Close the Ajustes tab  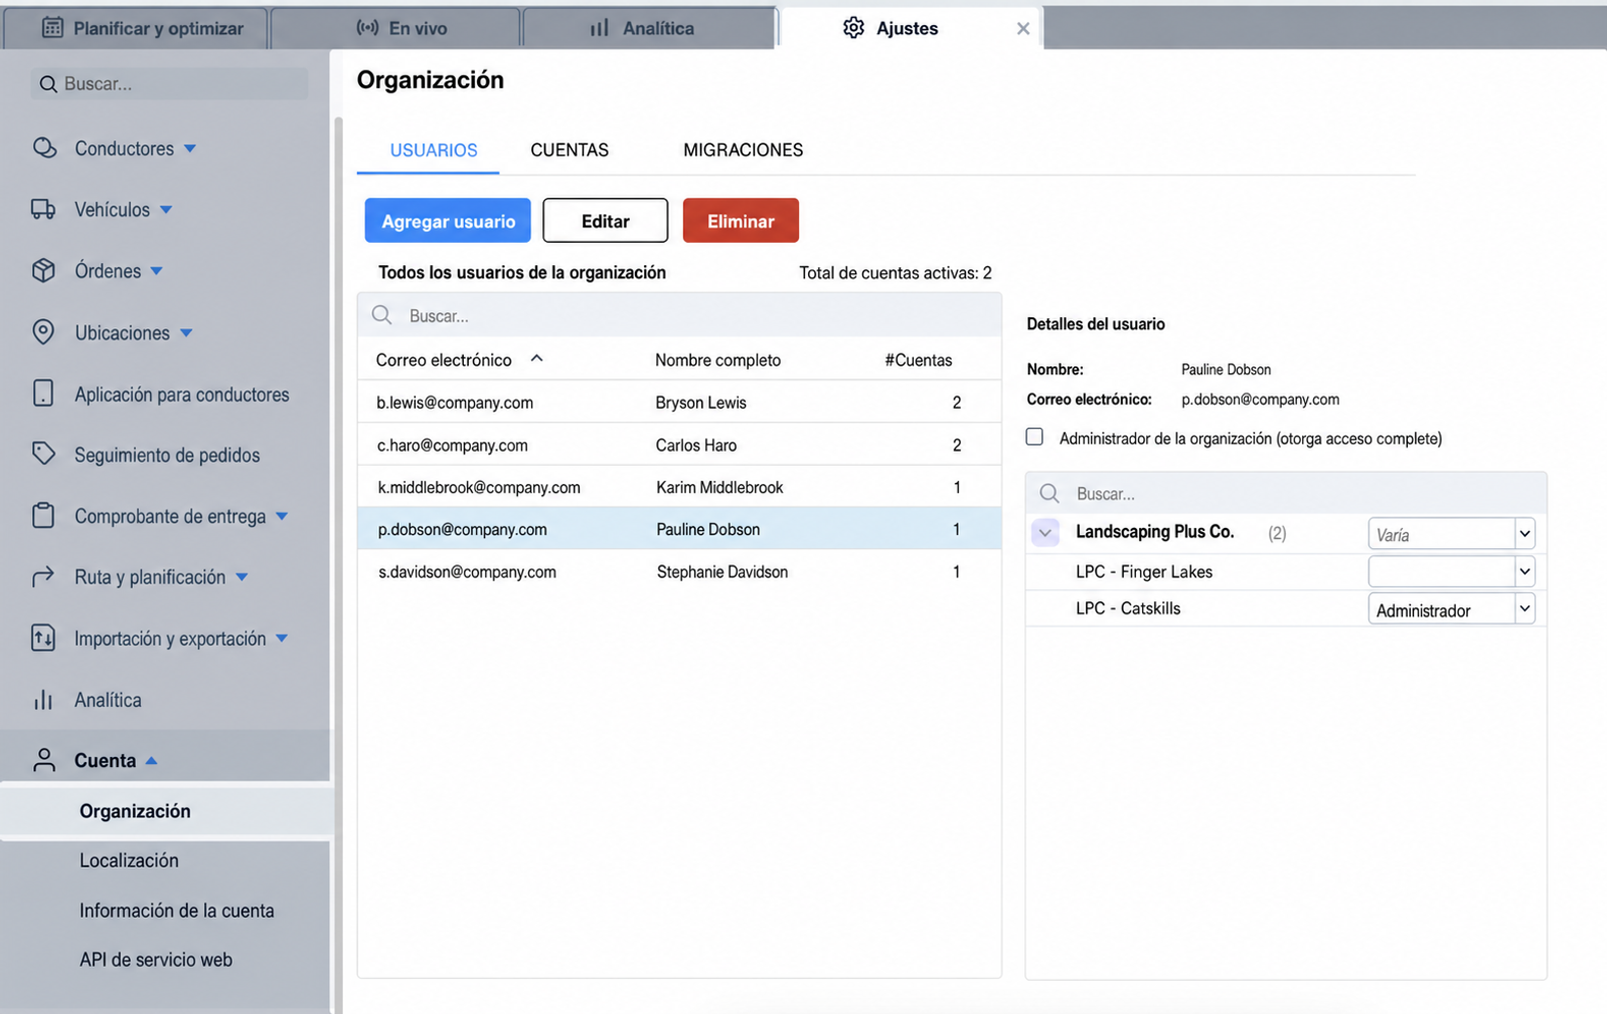click(1023, 29)
